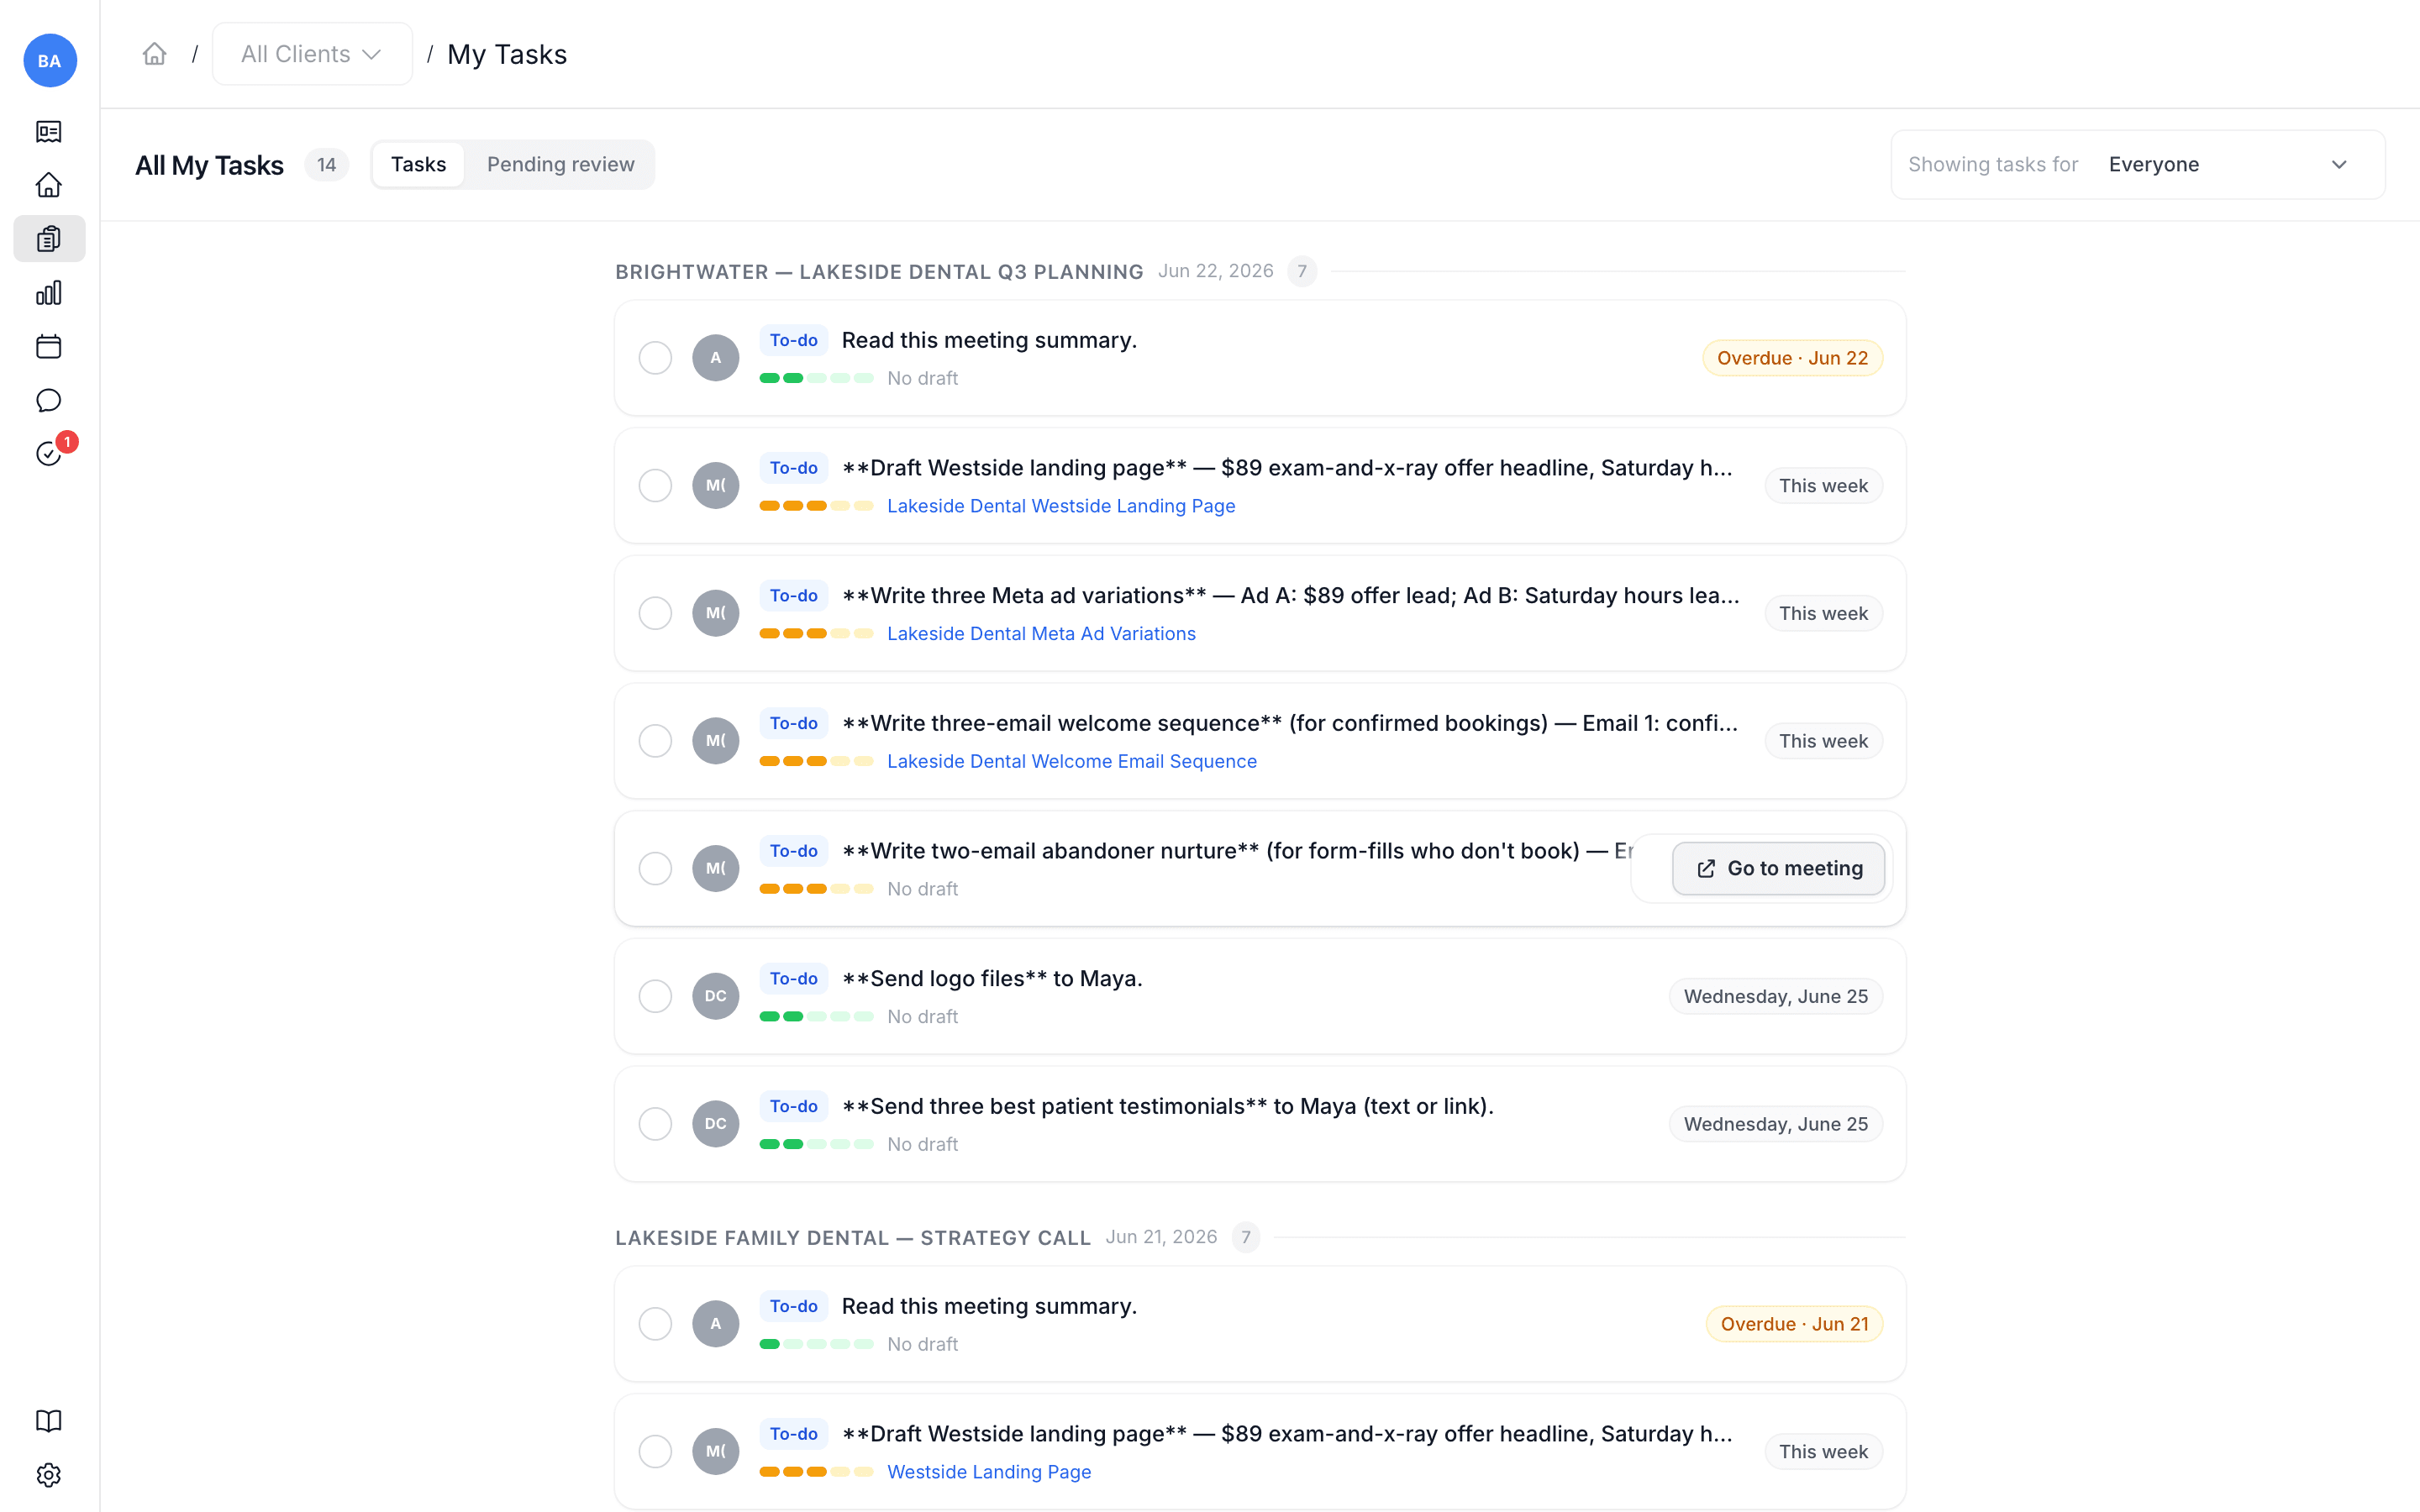Click Lakeside Family Dental — Strategy Call header
This screenshot has width=2420, height=1512.
853,1238
